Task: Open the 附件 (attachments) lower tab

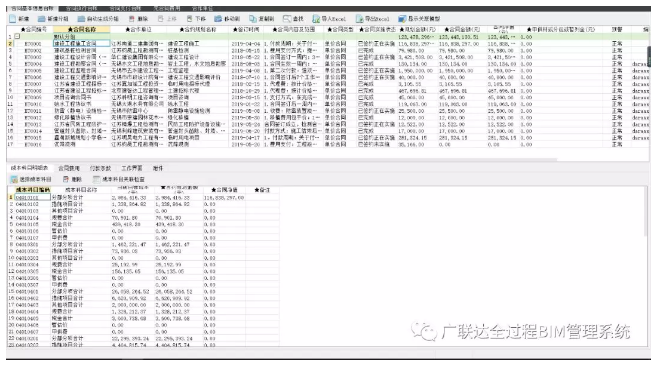Action: [158, 168]
